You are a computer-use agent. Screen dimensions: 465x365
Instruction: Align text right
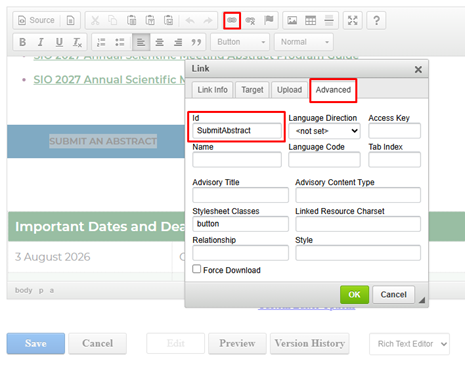pos(178,42)
